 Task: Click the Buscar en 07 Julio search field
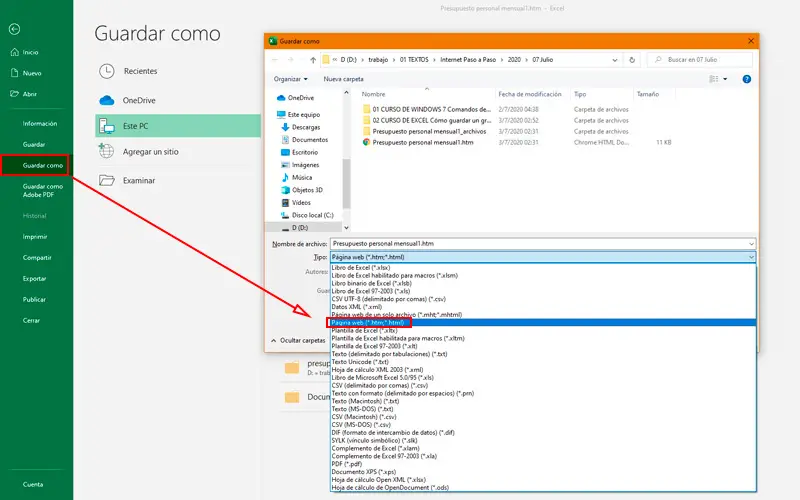(699, 60)
